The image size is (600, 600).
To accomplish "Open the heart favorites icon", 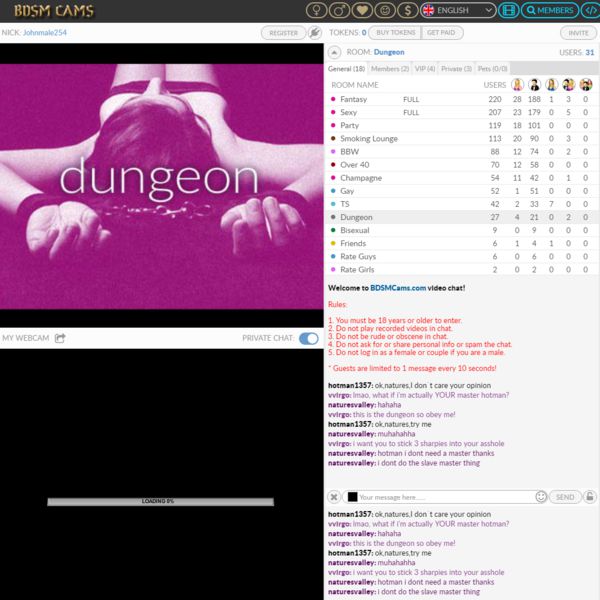I will [362, 11].
